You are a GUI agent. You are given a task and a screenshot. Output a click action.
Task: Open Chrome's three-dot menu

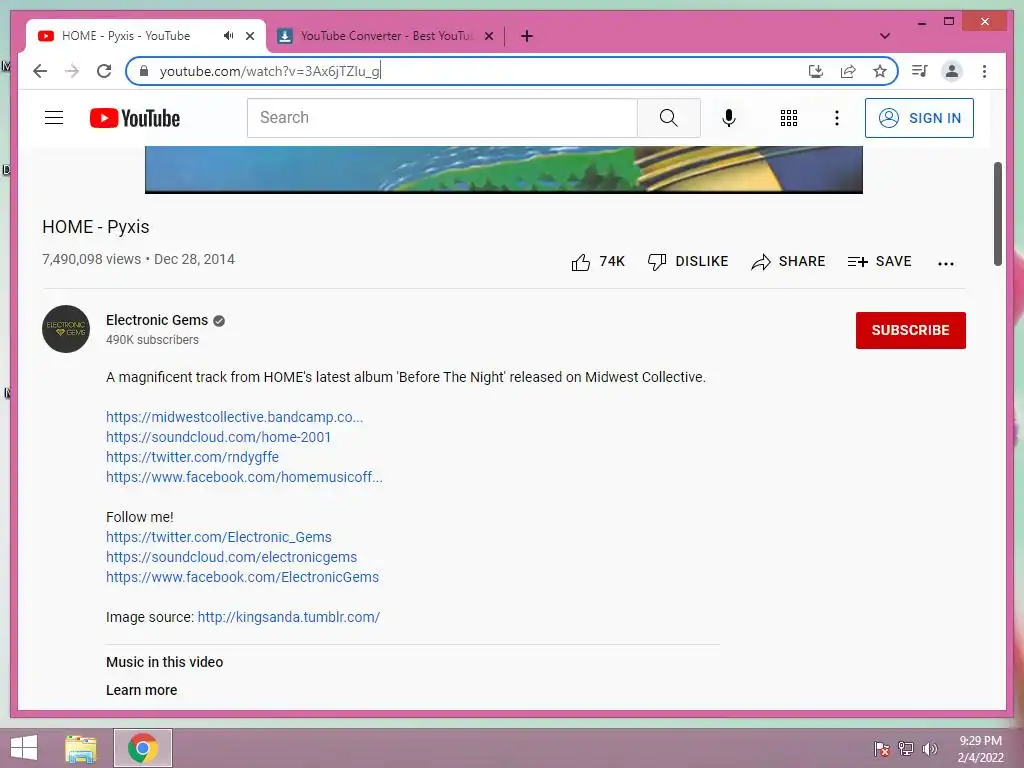coord(984,71)
